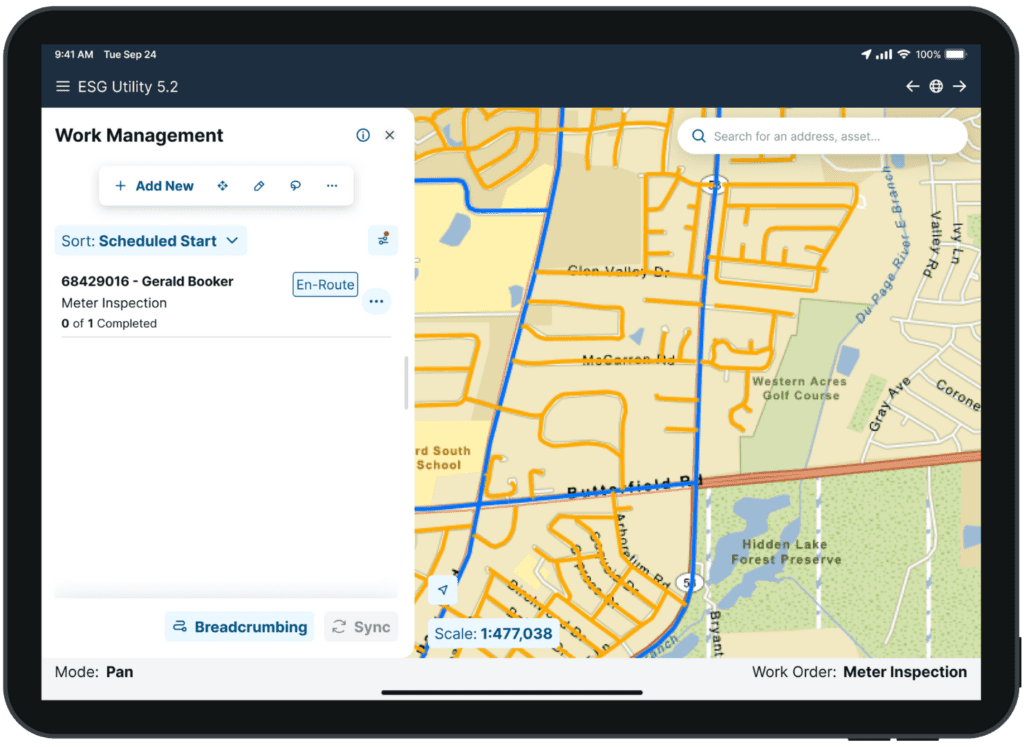Viewport: 1024px width, 747px height.
Task: Open more actions for work order 68429016
Action: click(376, 302)
